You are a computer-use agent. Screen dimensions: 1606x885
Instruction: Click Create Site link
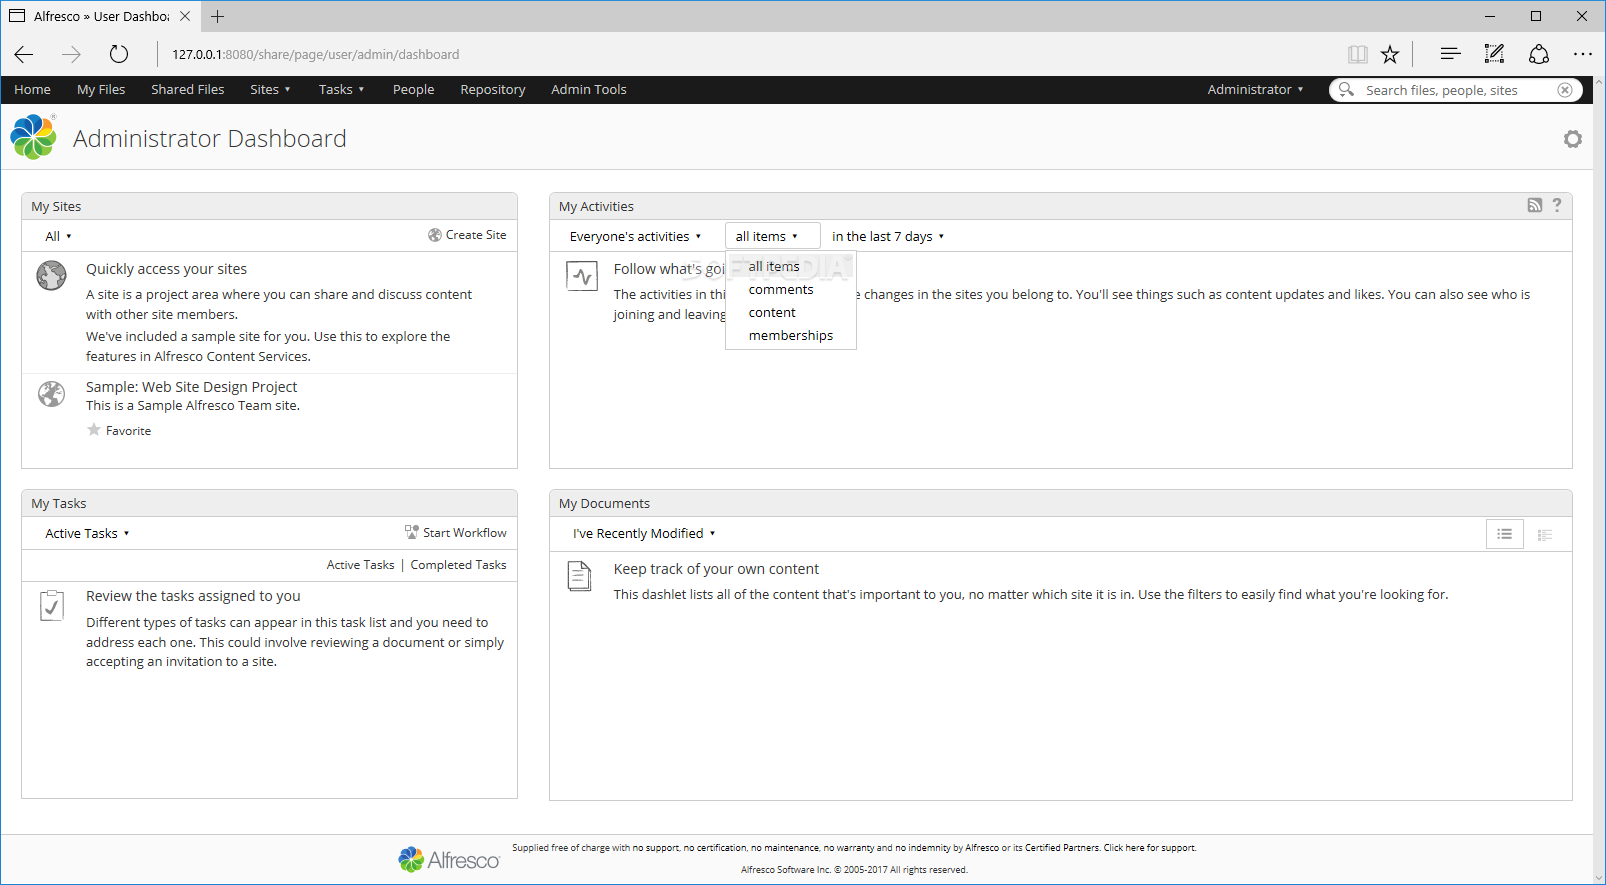(x=467, y=235)
